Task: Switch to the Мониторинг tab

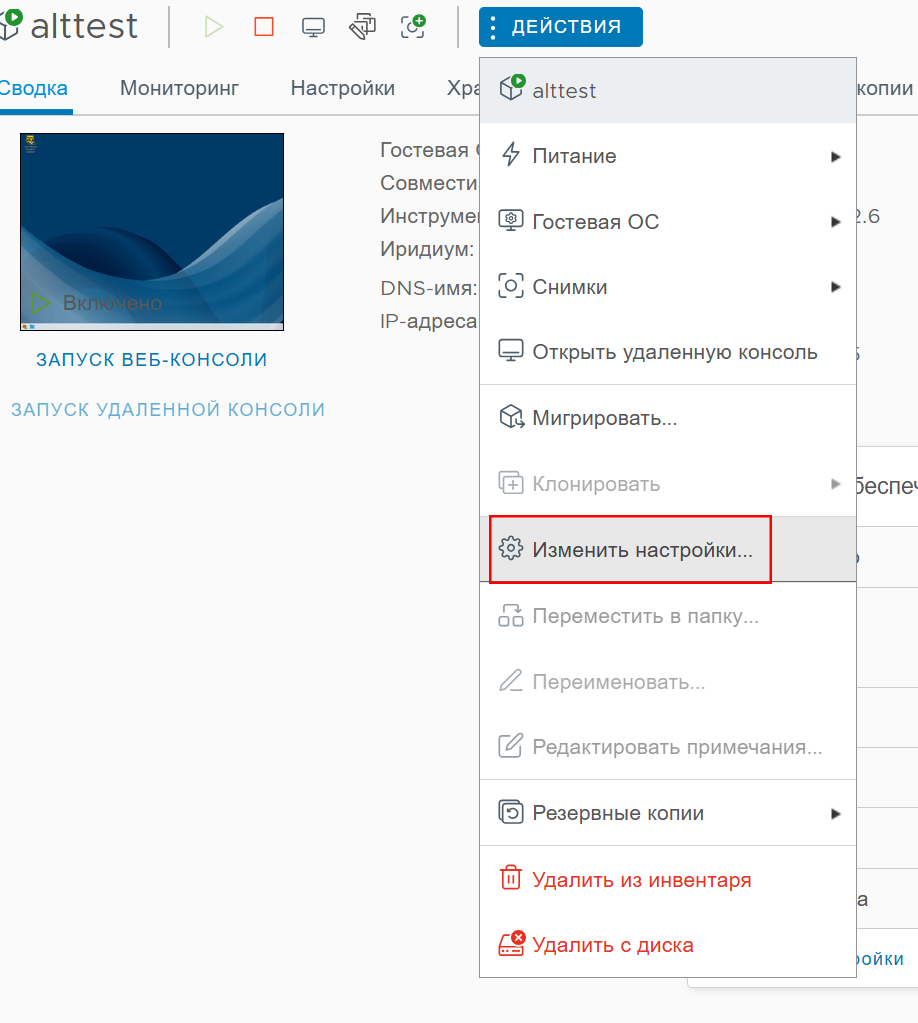Action: coord(179,88)
